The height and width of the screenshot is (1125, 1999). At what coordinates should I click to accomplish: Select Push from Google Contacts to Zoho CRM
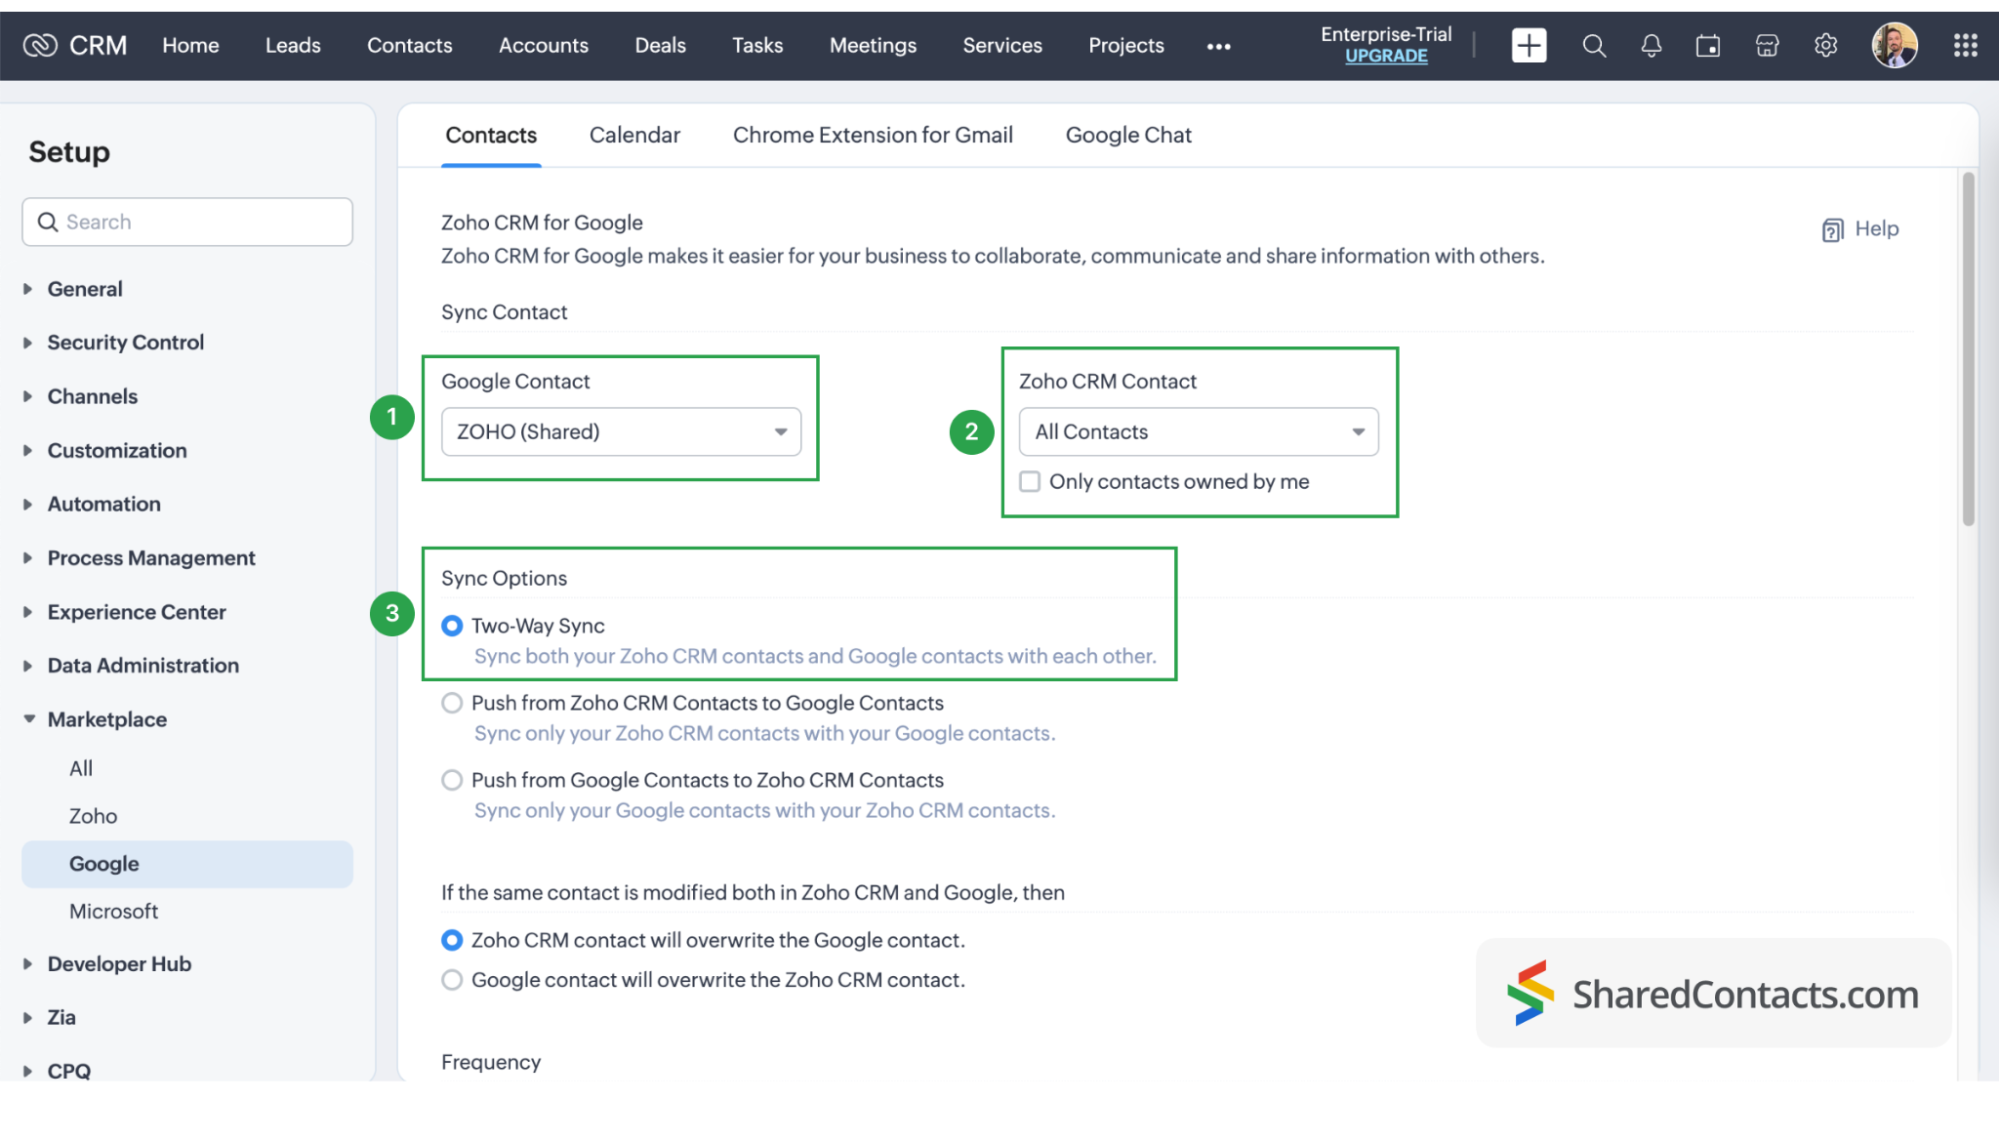[x=452, y=780]
